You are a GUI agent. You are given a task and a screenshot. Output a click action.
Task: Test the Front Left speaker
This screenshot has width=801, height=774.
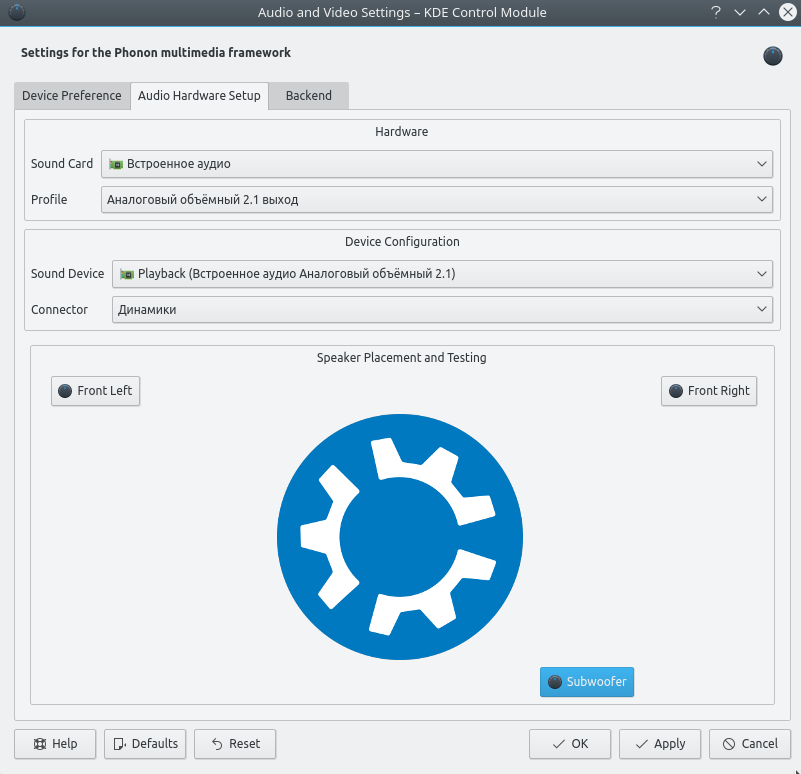pyautogui.click(x=96, y=391)
